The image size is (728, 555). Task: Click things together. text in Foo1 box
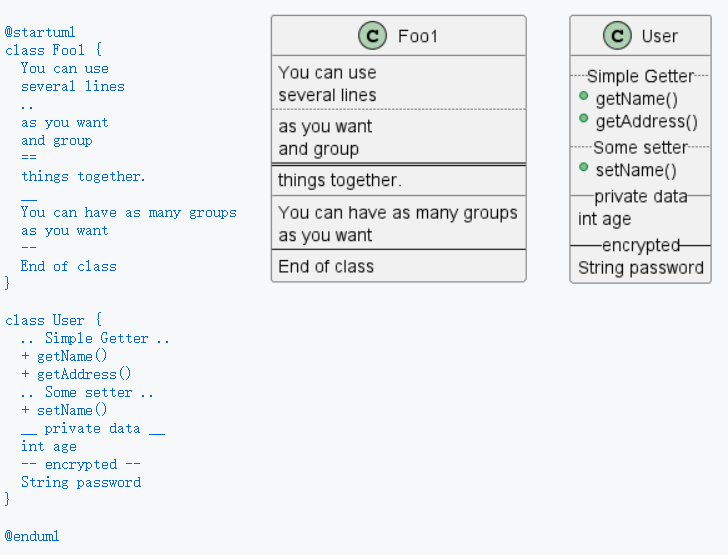tap(339, 180)
